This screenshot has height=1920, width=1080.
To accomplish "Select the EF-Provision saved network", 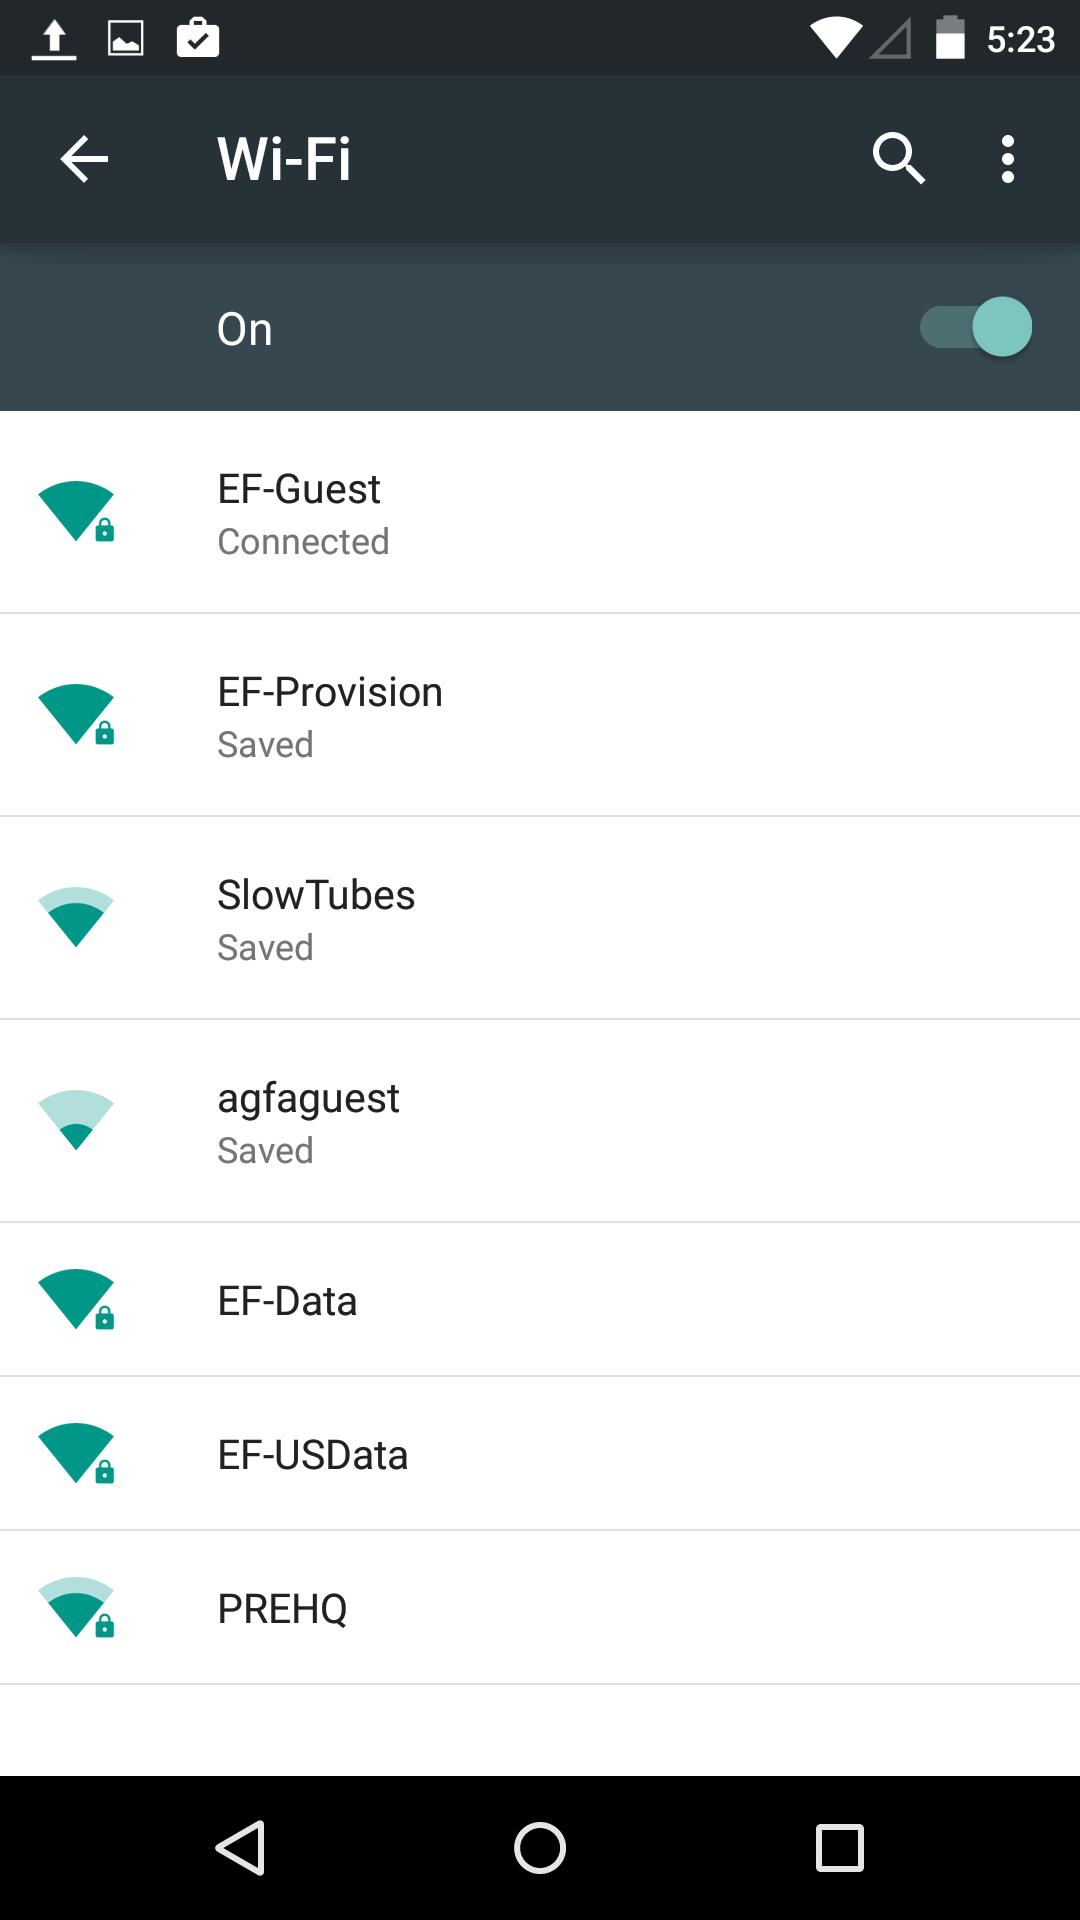I will click(540, 716).
